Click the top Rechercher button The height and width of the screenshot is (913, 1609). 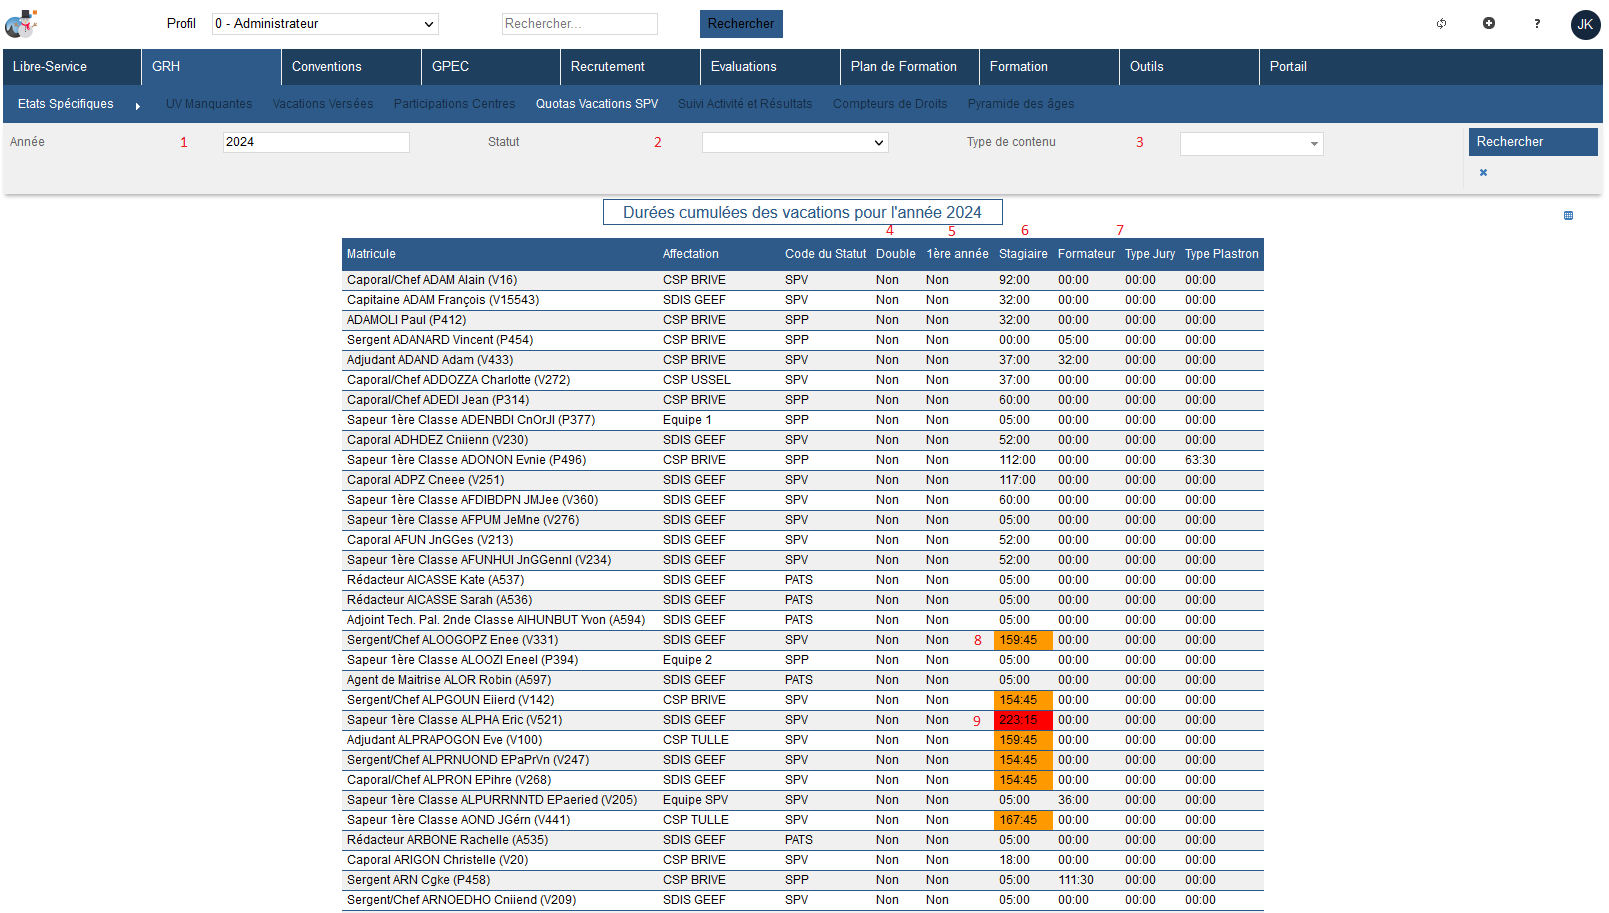tap(740, 24)
